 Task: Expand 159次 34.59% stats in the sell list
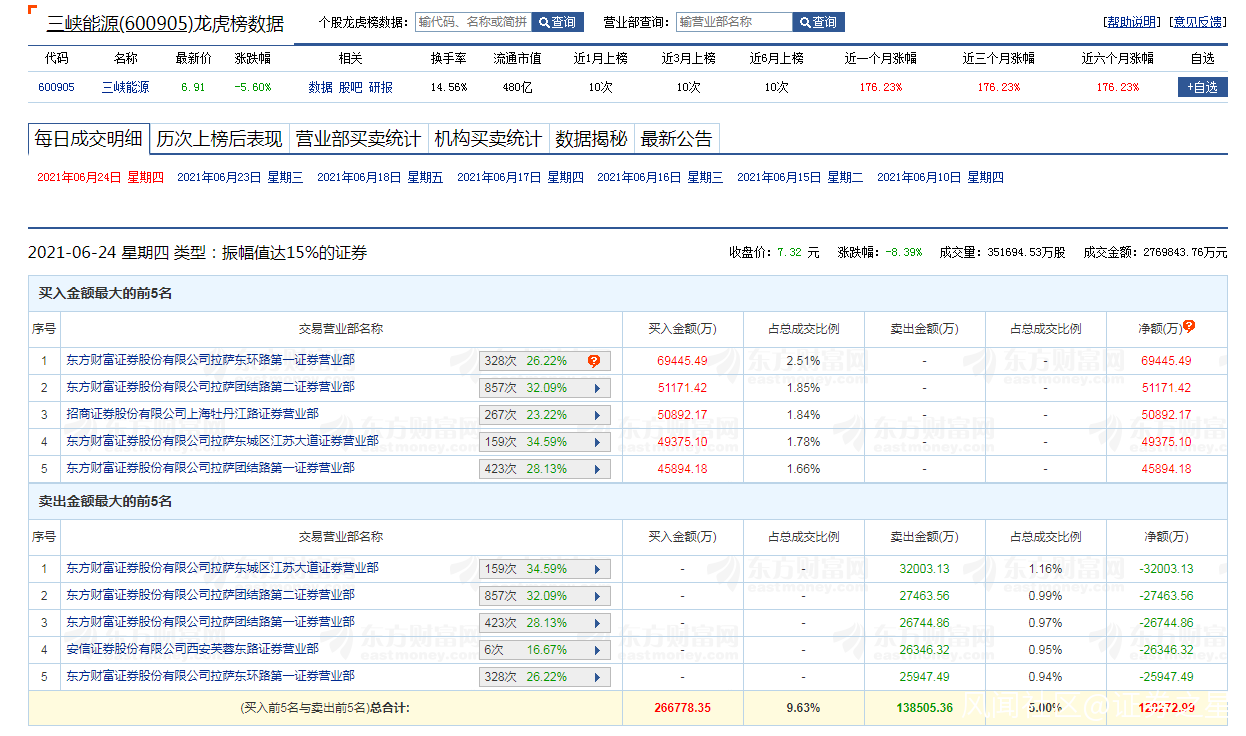tap(598, 569)
